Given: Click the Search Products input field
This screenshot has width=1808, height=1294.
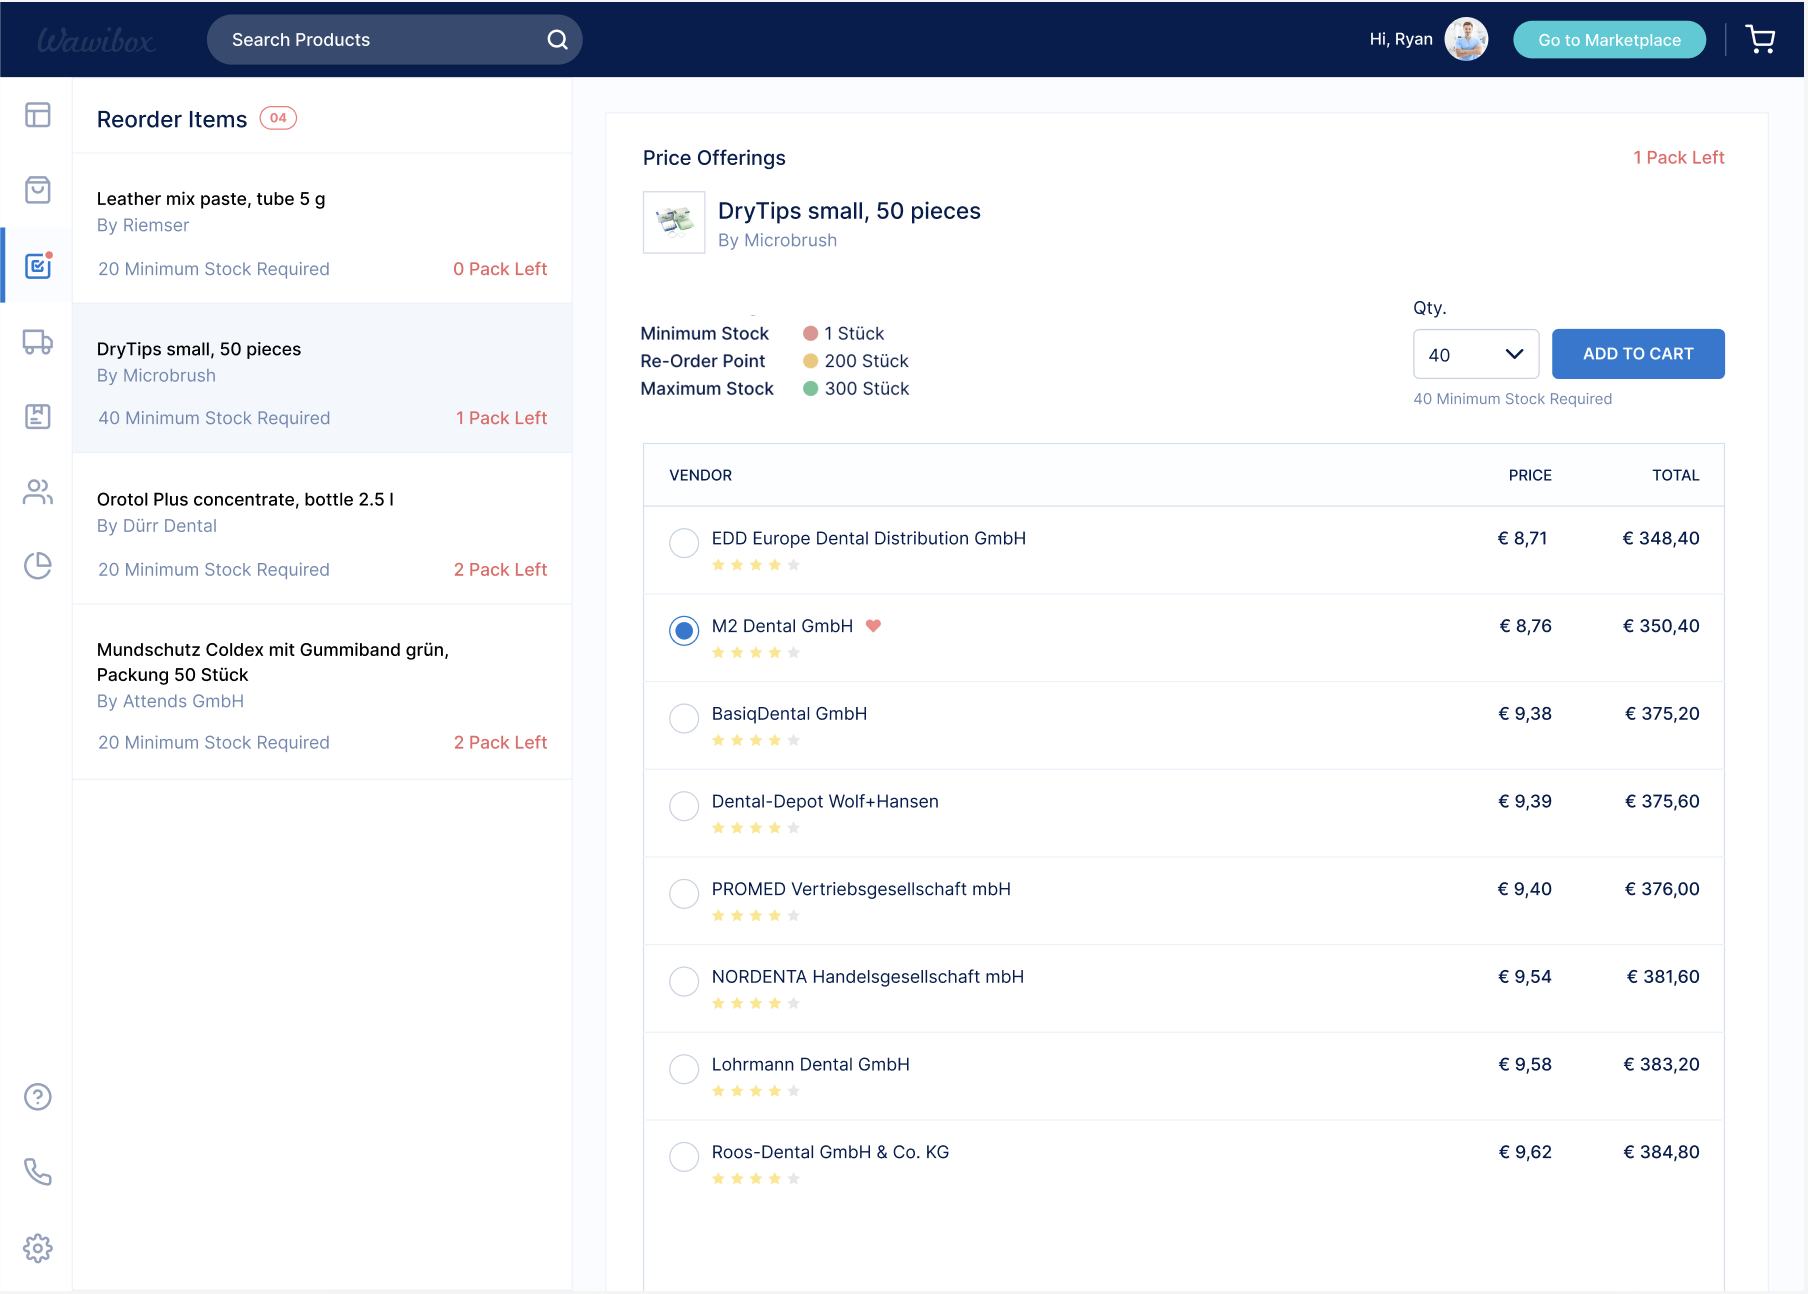Looking at the screenshot, I should (x=394, y=40).
